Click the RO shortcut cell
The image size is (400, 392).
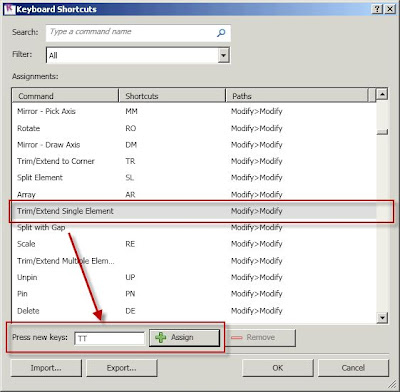coord(131,128)
